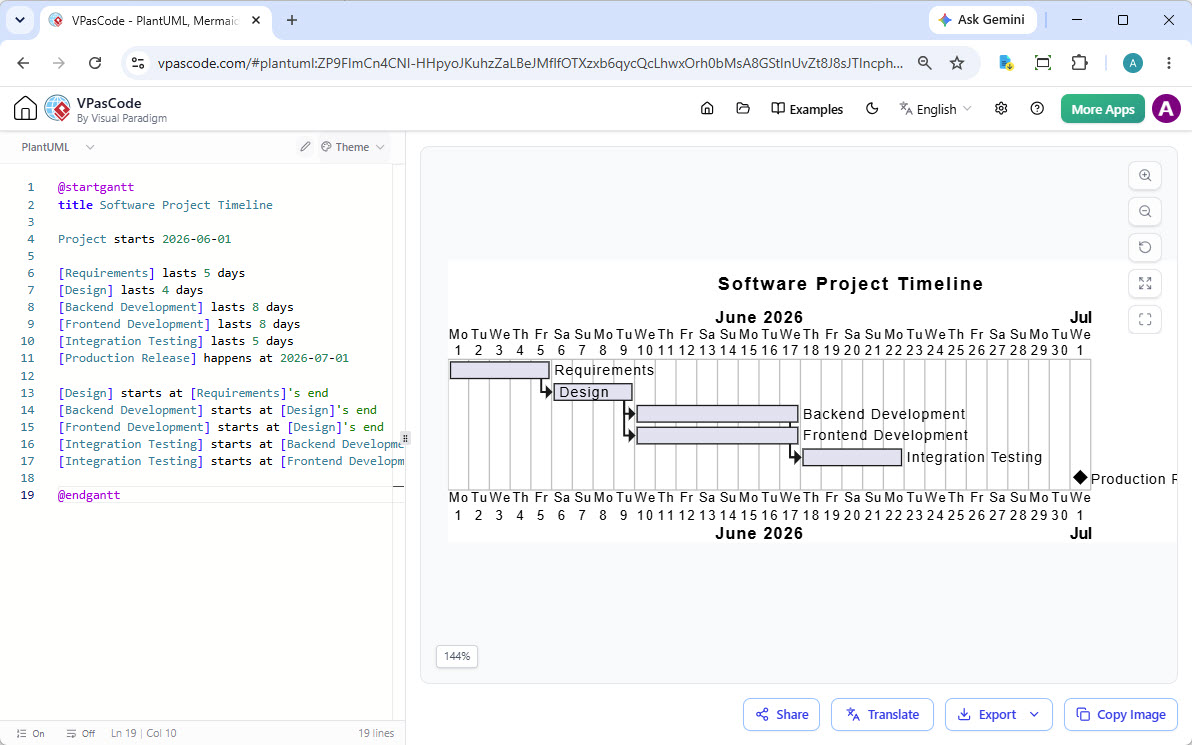
Task: Click the [Requirements] lasts 5 days line
Action: click(x=151, y=273)
